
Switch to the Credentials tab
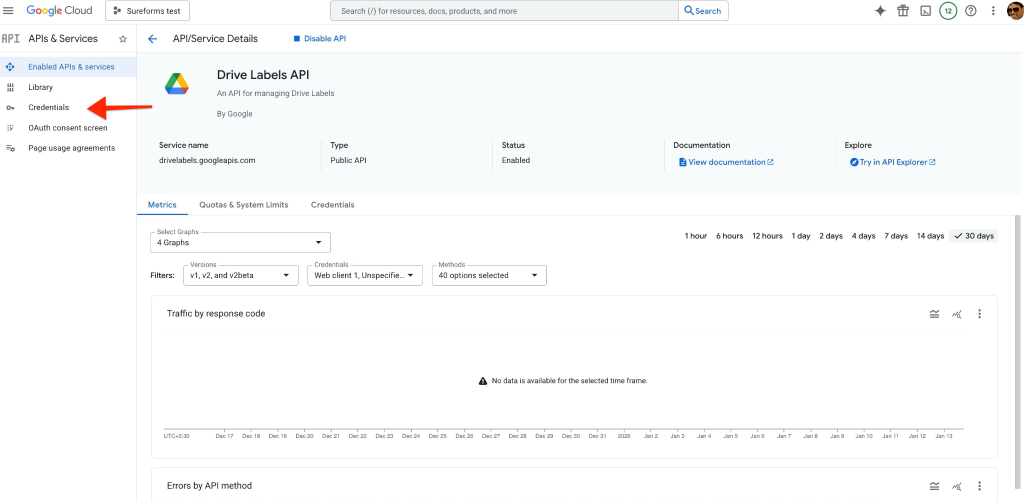click(x=332, y=205)
